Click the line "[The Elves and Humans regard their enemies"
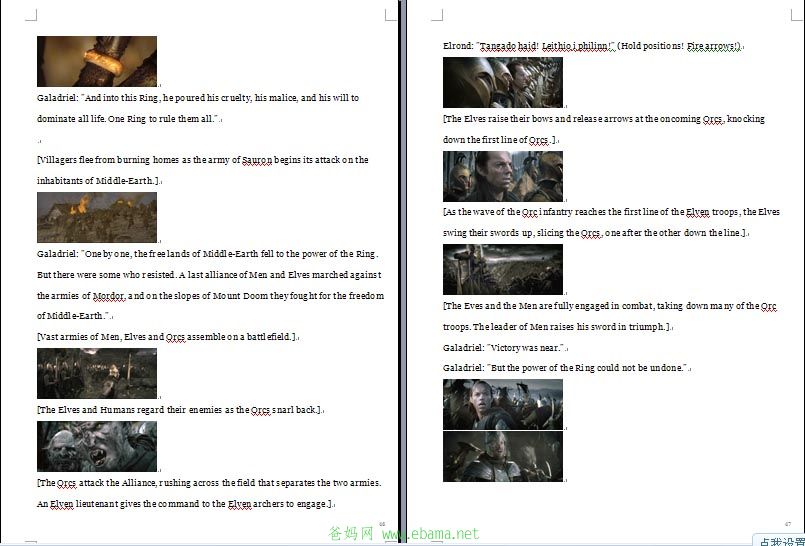Image resolution: width=805 pixels, height=546 pixels. (179, 410)
